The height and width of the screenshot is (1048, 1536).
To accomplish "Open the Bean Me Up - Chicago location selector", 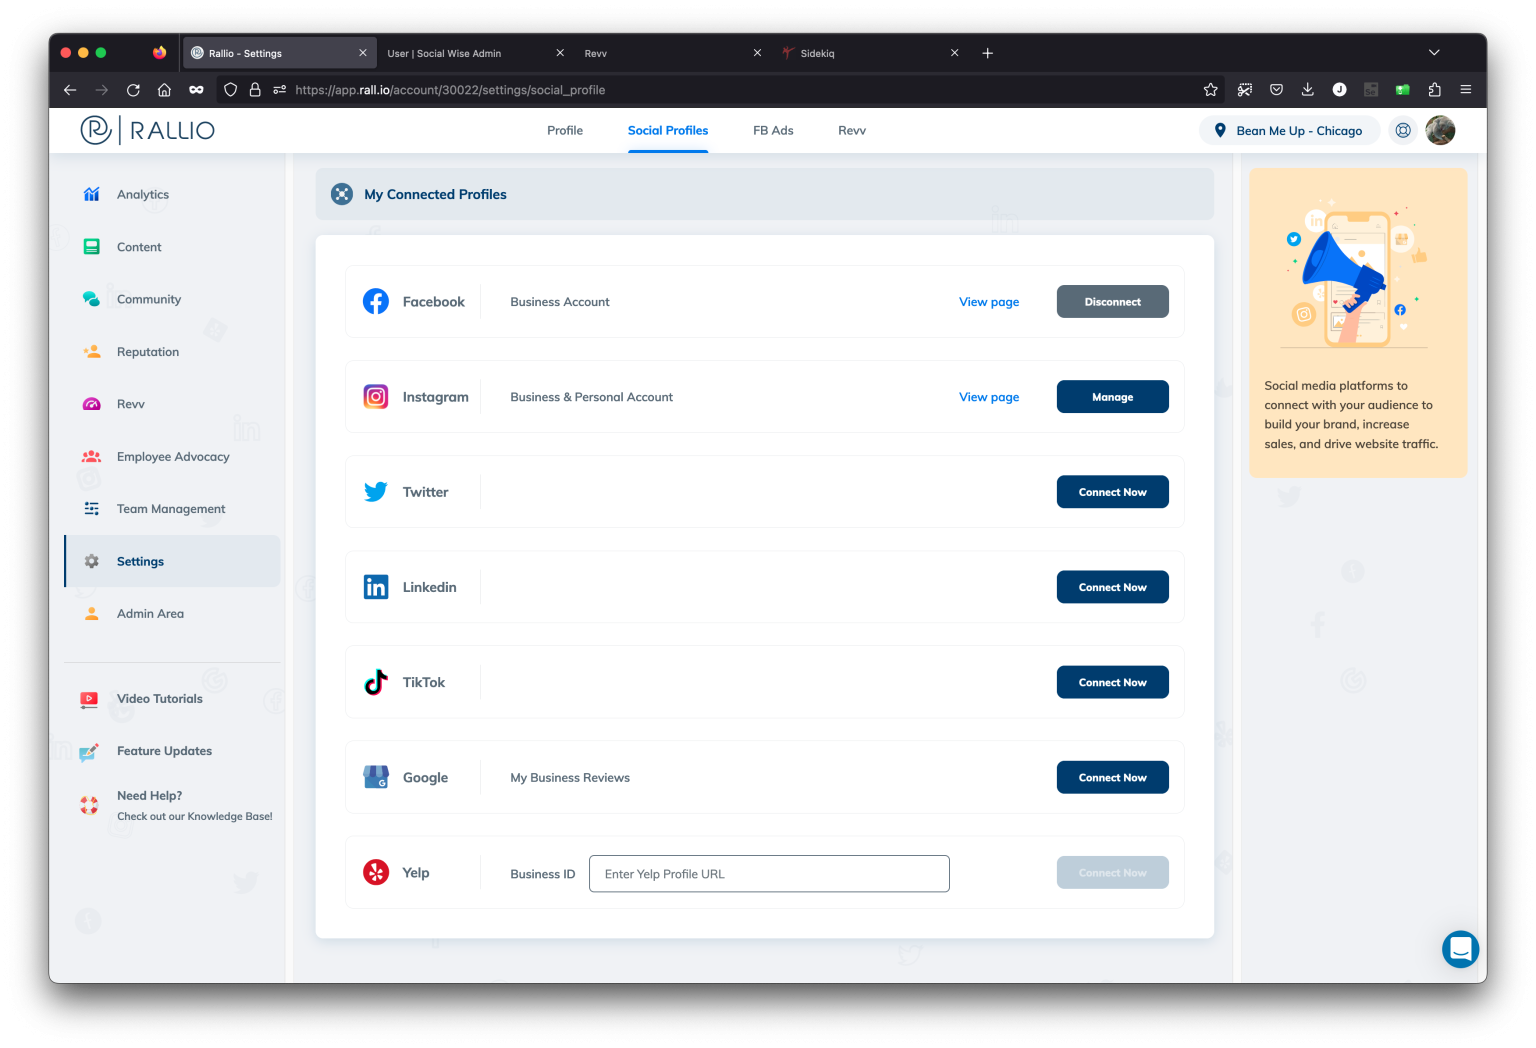I will tap(1288, 131).
